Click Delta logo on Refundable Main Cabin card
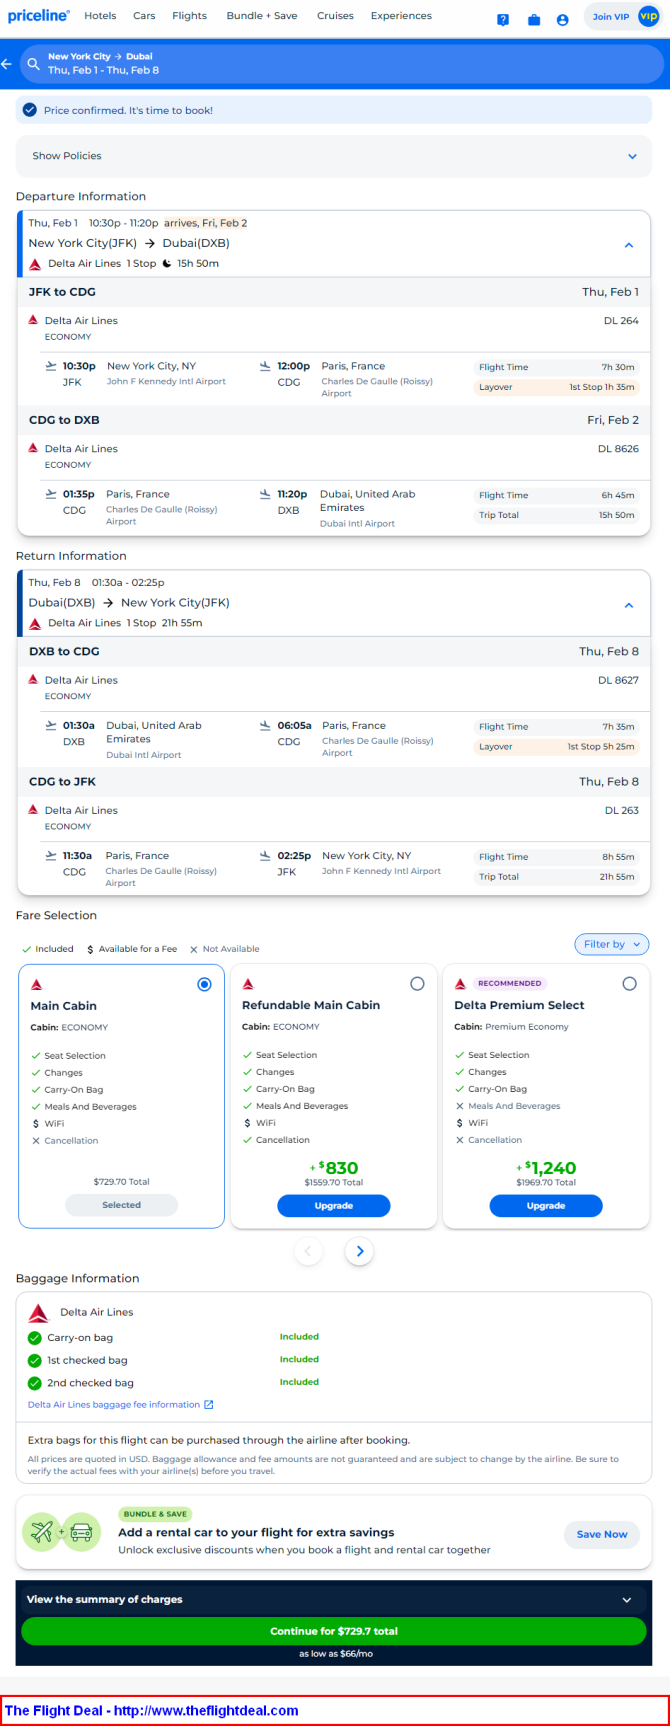This screenshot has height=1726, width=670. point(248,985)
